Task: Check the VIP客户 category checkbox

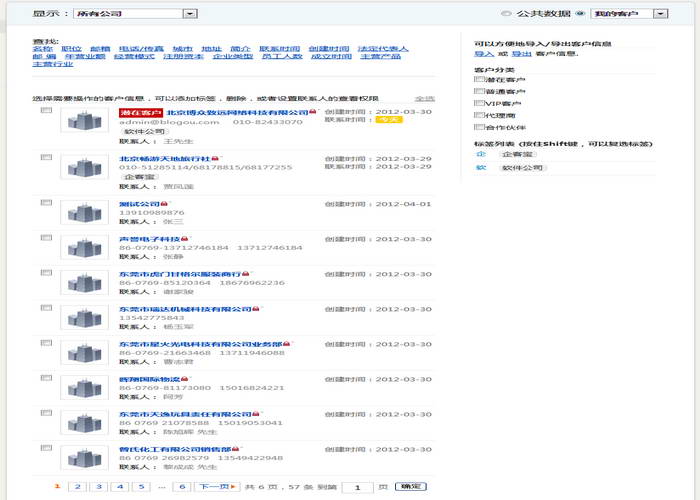Action: (x=479, y=103)
